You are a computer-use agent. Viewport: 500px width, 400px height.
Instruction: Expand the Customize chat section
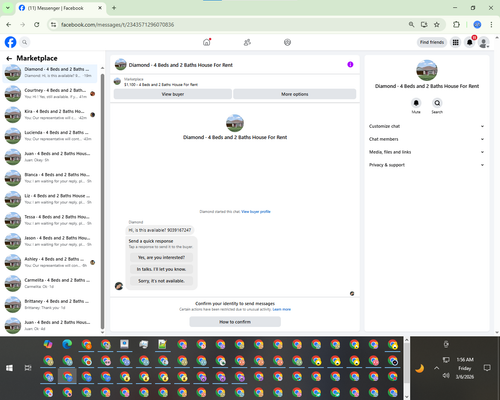click(427, 126)
